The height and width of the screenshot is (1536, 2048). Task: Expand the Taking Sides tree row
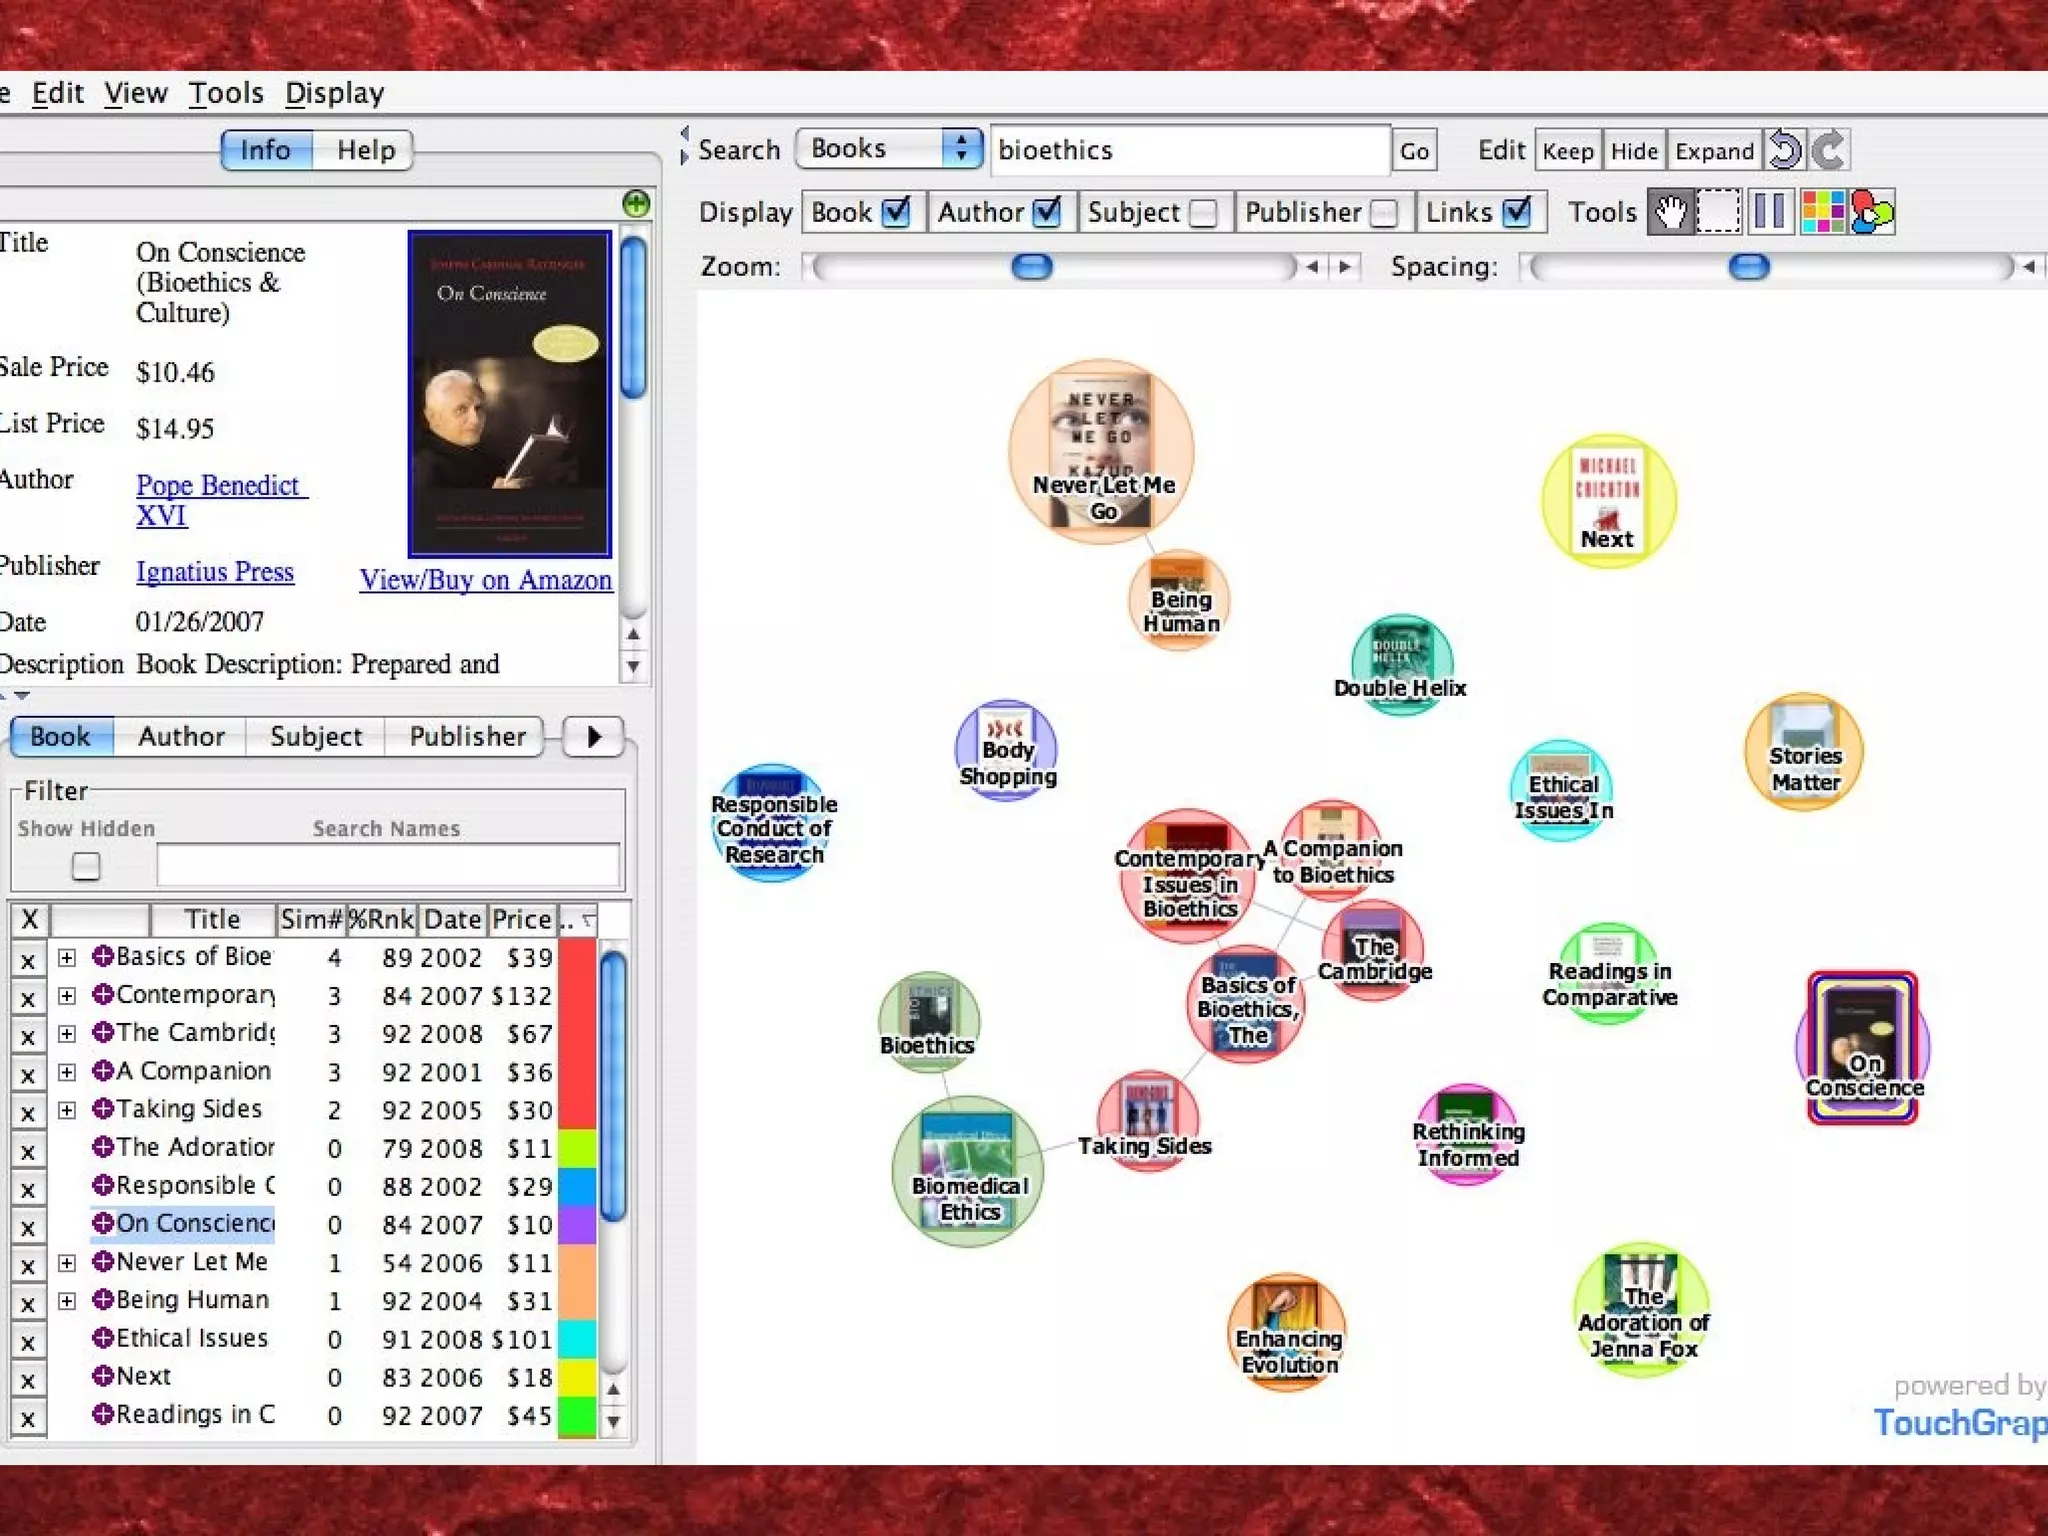[x=67, y=1110]
